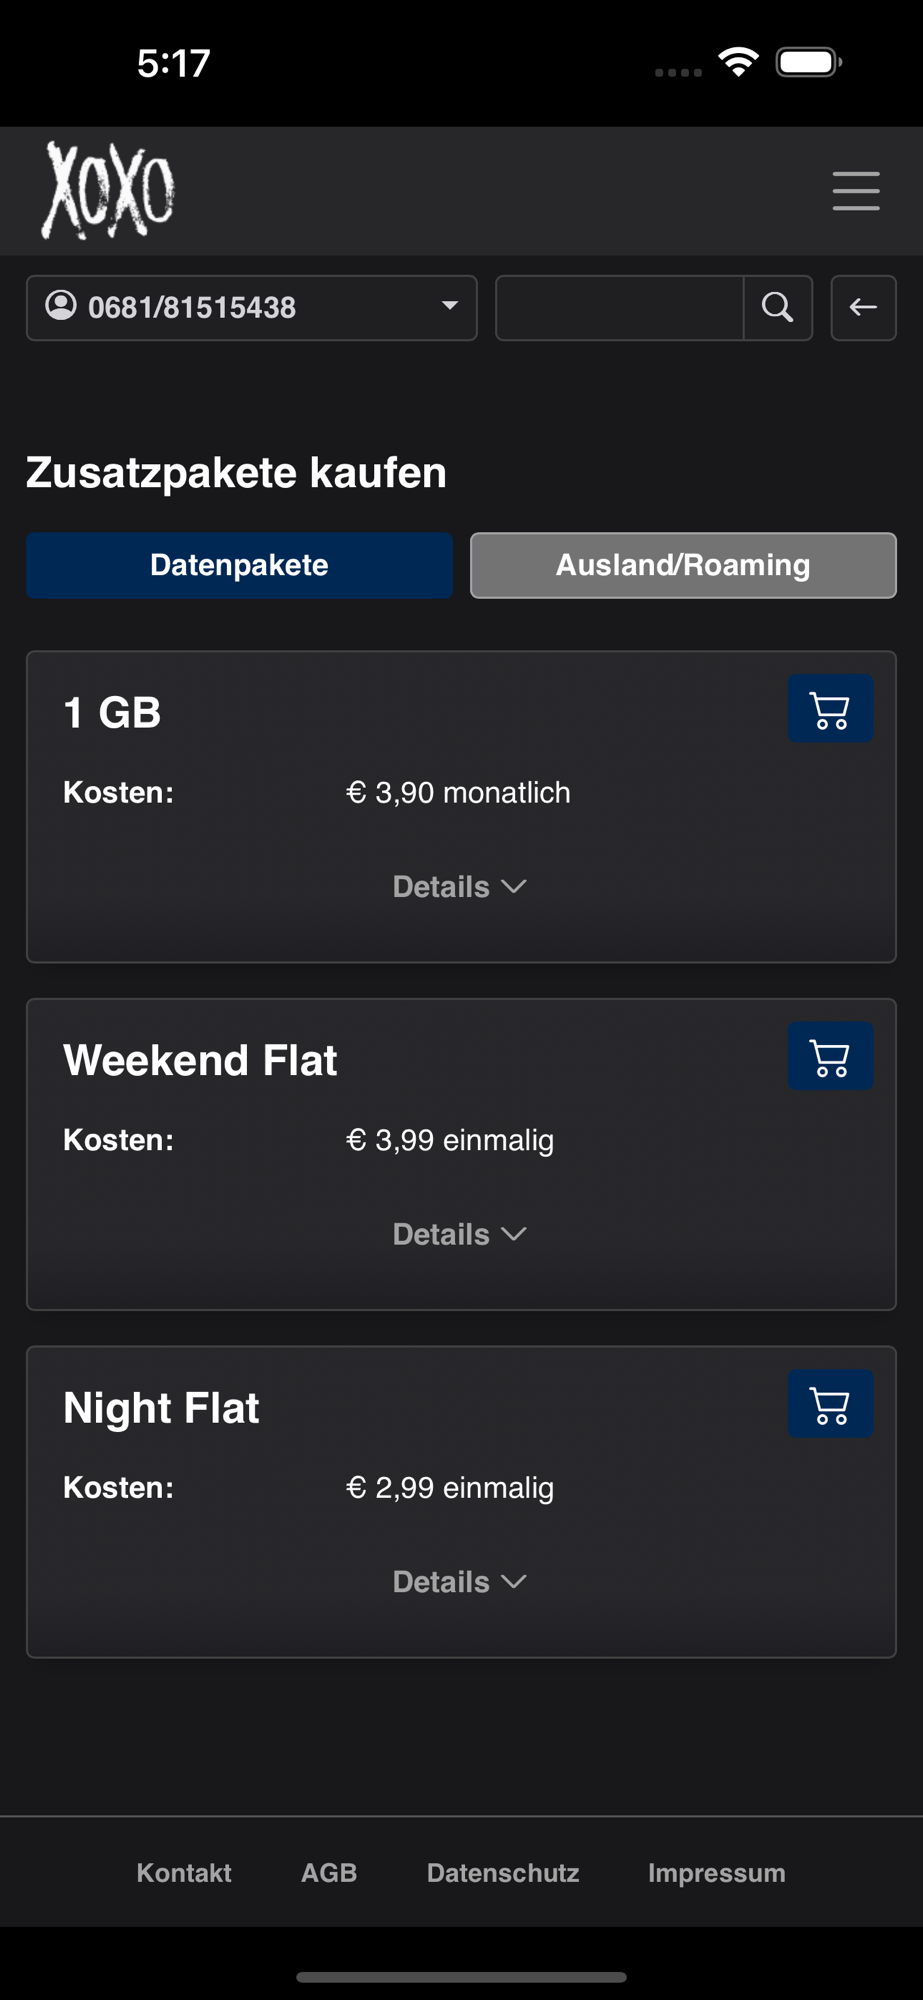Tap the Night Flat package title
This screenshot has width=923, height=2000.
(x=161, y=1408)
